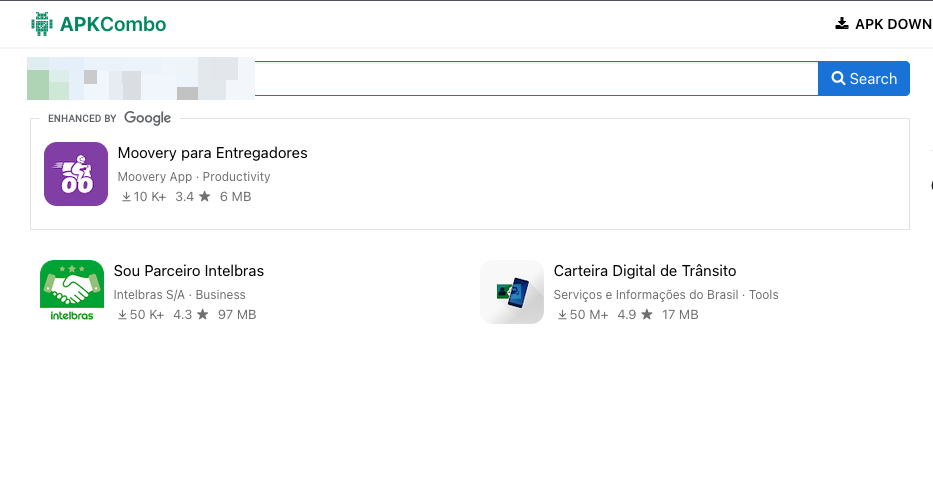Click the 4.3 rating on Intelbras
Screen dimensions: 933x502
coord(190,315)
